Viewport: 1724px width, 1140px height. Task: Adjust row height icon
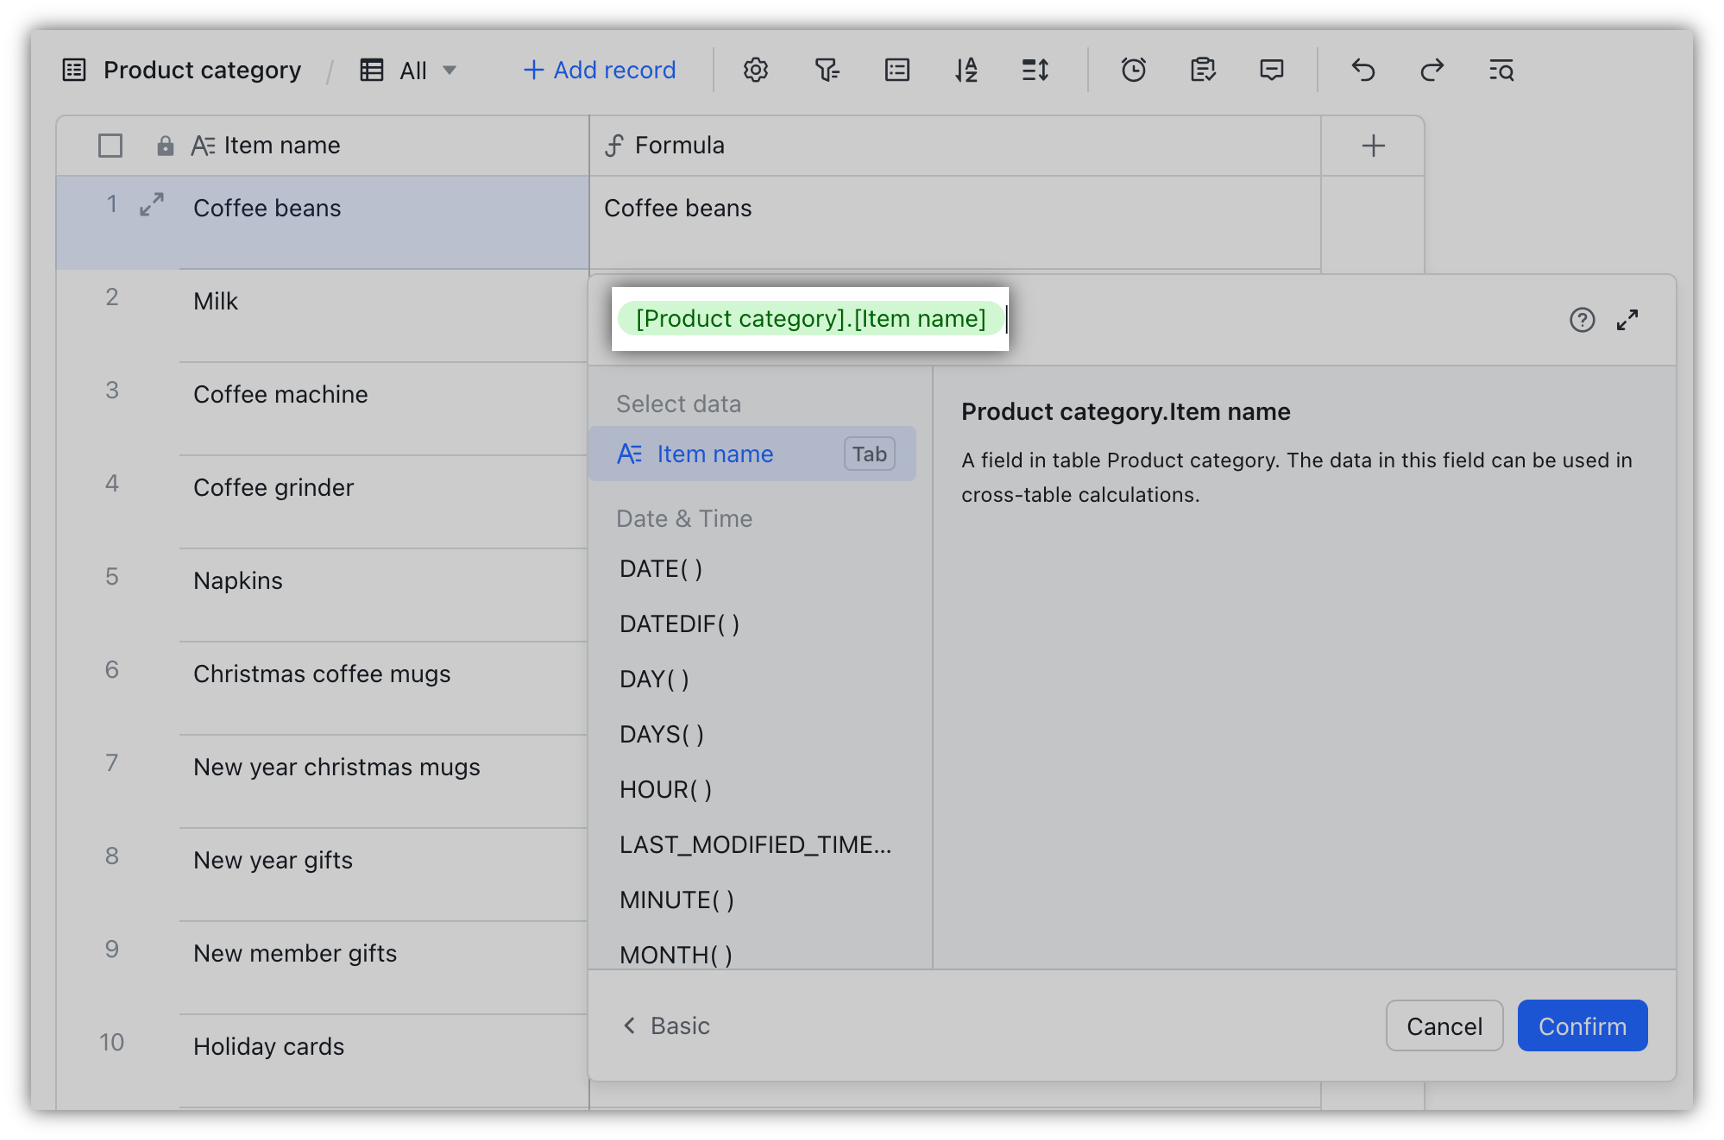[x=1035, y=70]
